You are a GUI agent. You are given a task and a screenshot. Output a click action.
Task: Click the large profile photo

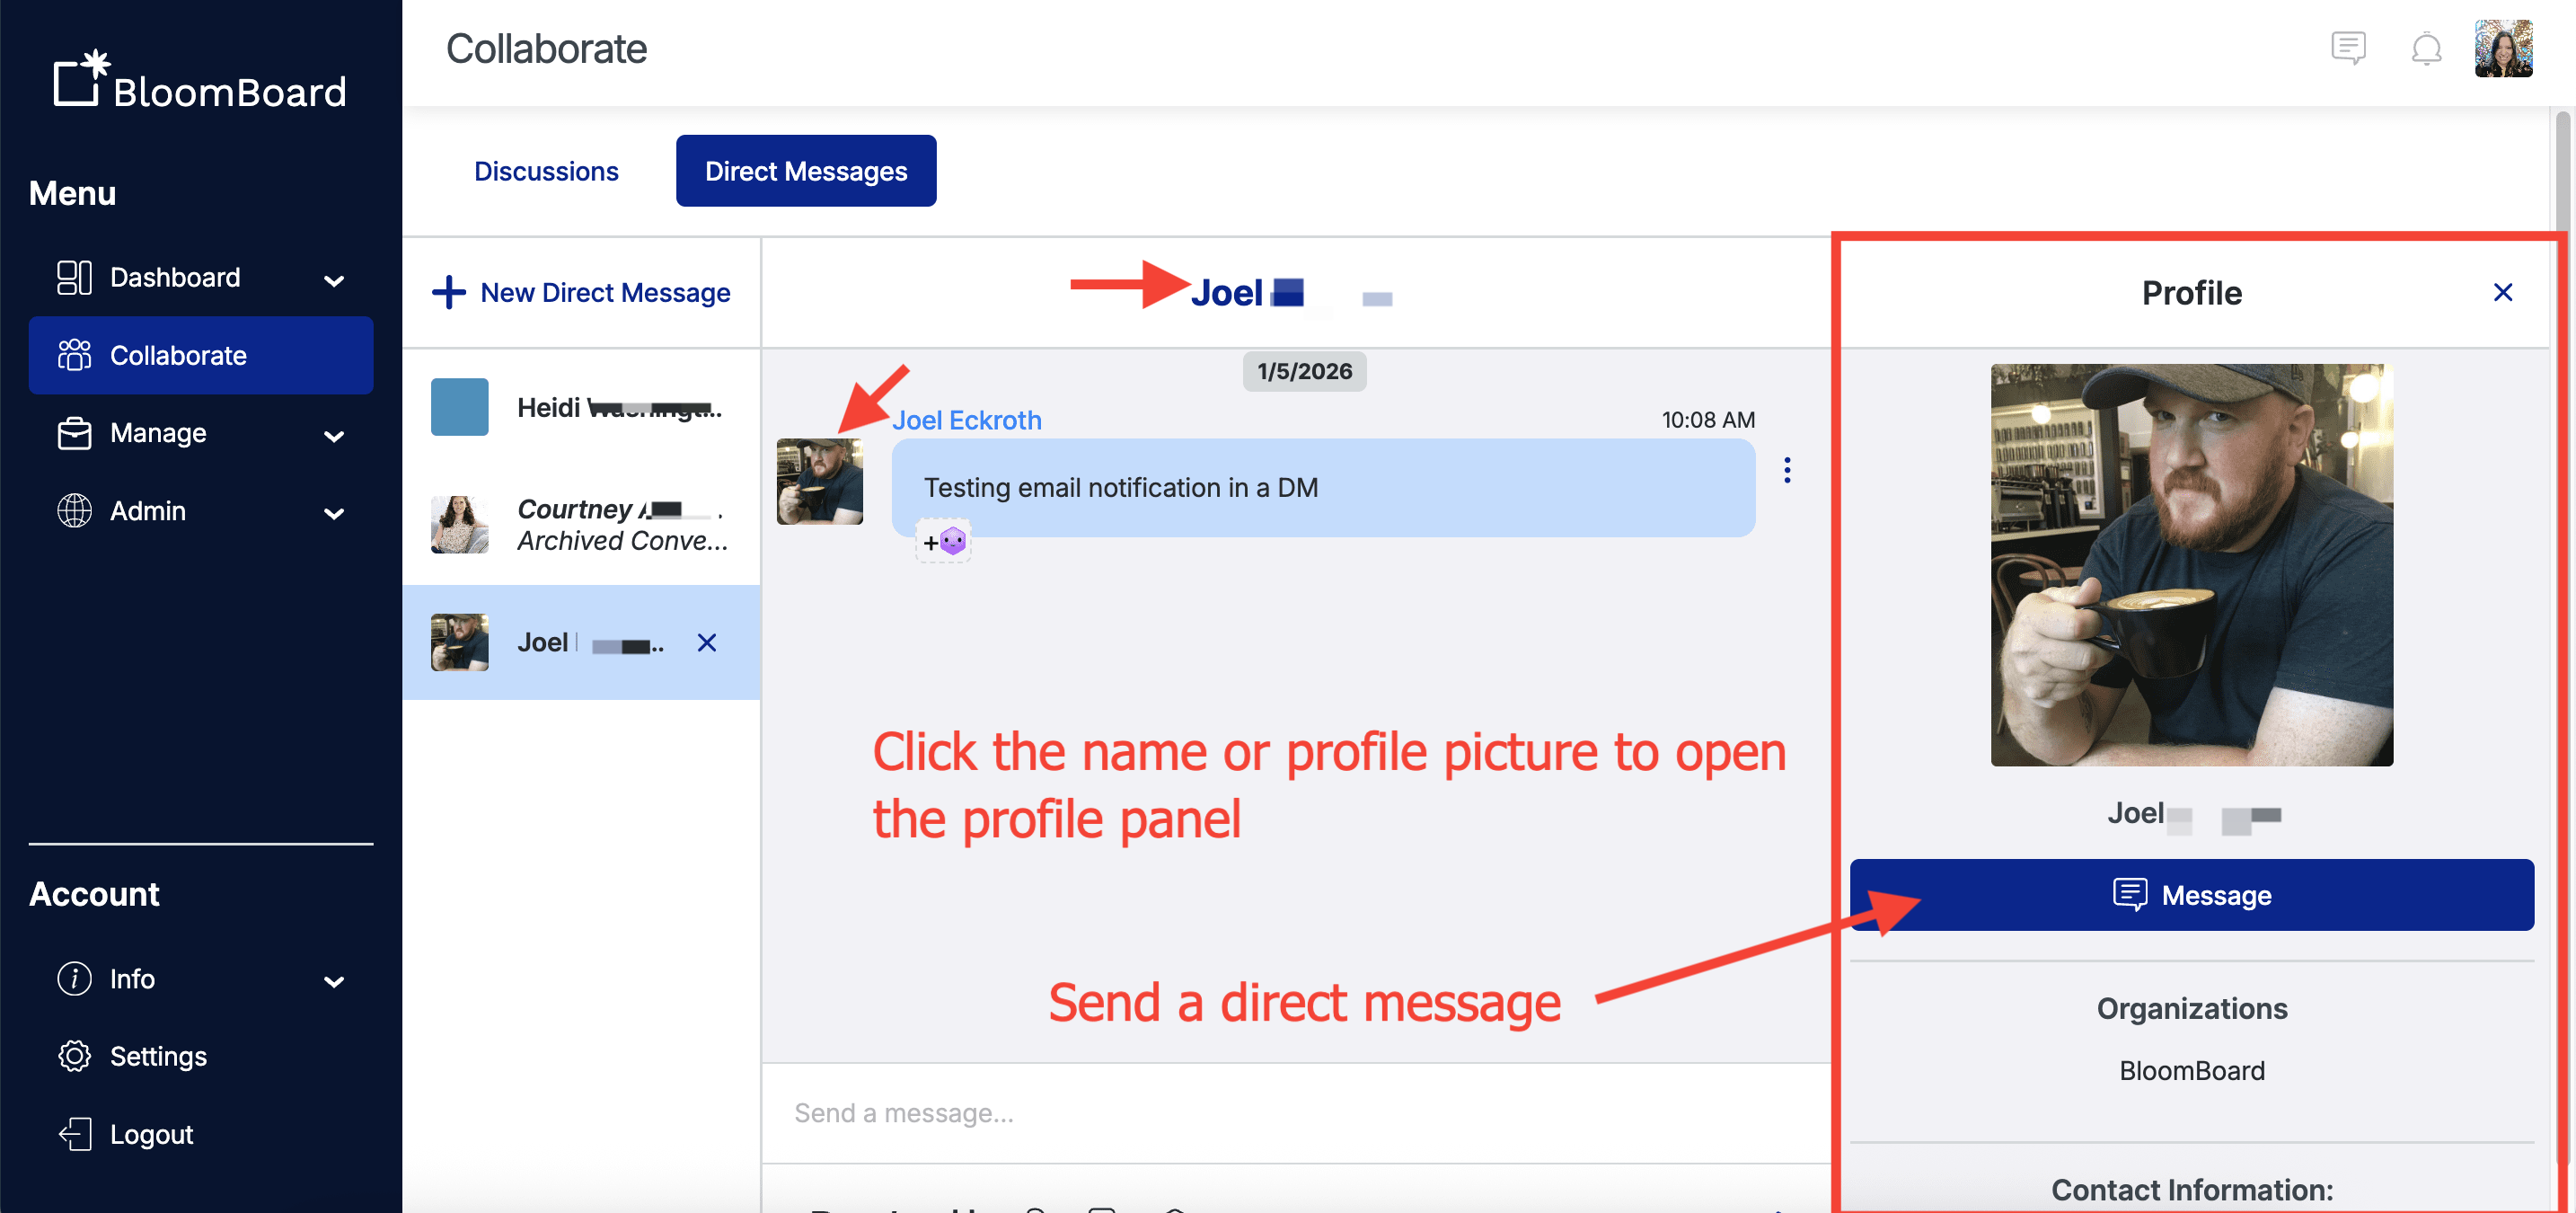point(2192,565)
